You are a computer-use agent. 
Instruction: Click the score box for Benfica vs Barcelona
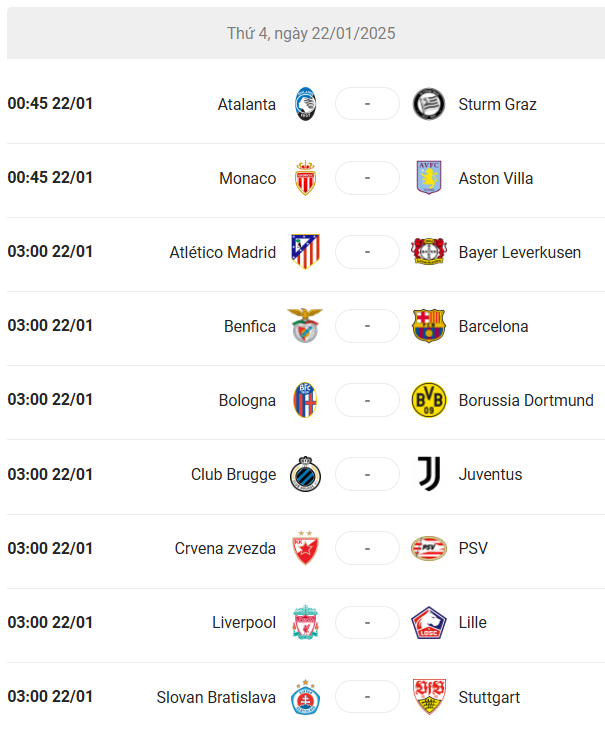click(x=367, y=326)
